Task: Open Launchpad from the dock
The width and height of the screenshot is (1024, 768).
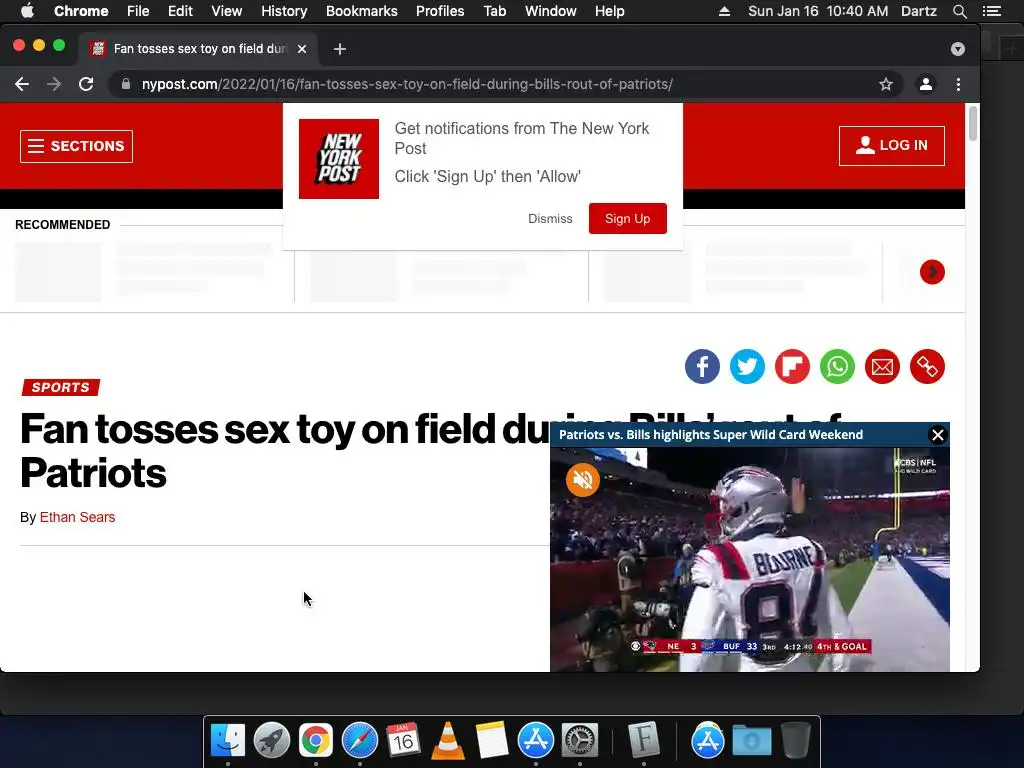Action: [272, 741]
